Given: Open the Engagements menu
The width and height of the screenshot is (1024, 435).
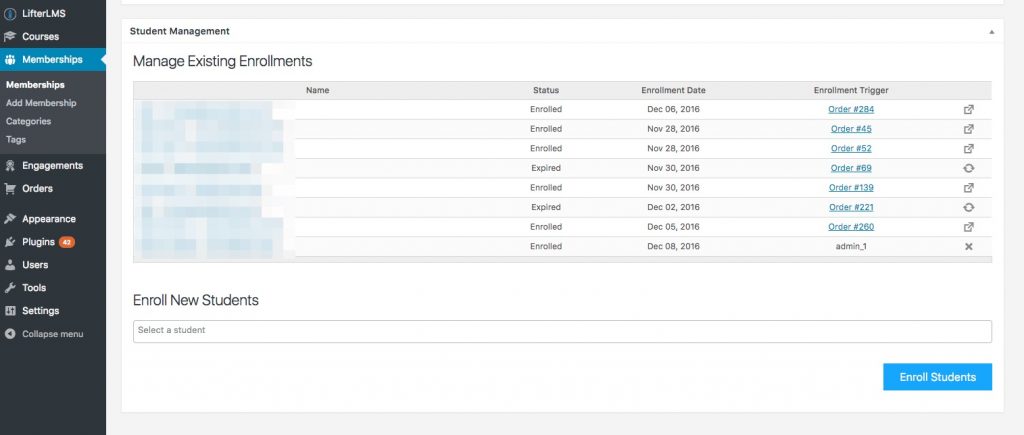Looking at the screenshot, I should (x=53, y=166).
